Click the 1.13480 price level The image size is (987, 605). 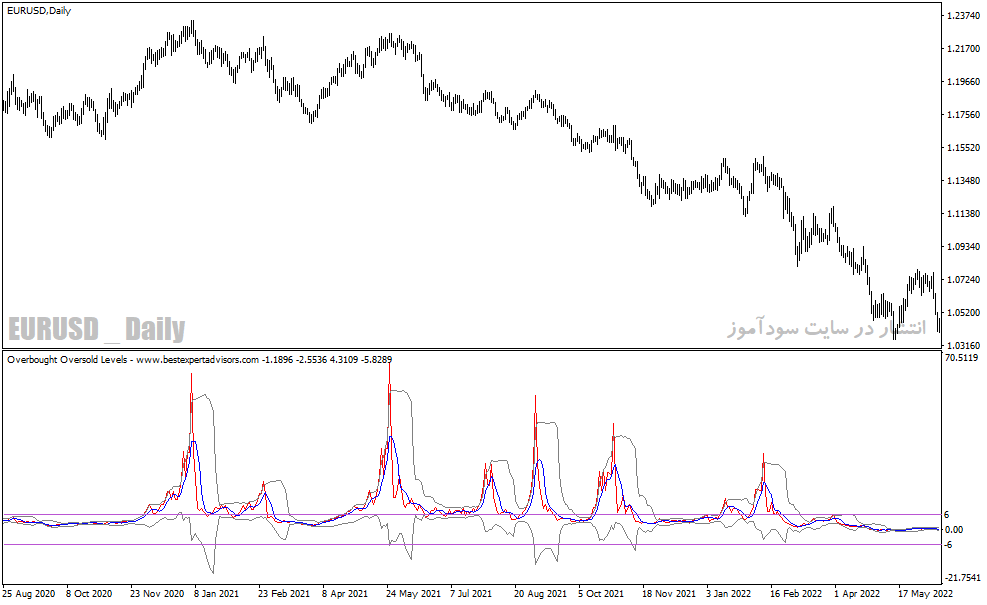963,181
